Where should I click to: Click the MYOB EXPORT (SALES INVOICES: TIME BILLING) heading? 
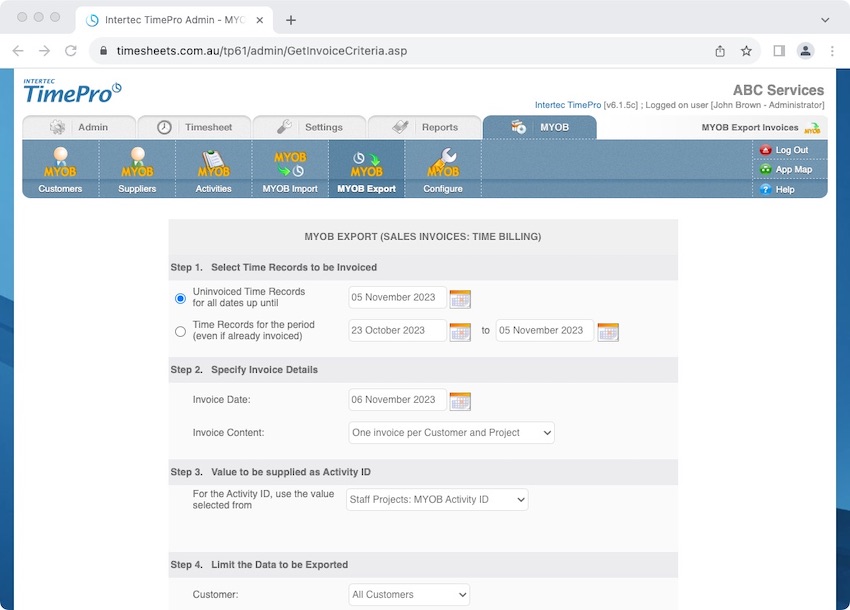point(423,236)
